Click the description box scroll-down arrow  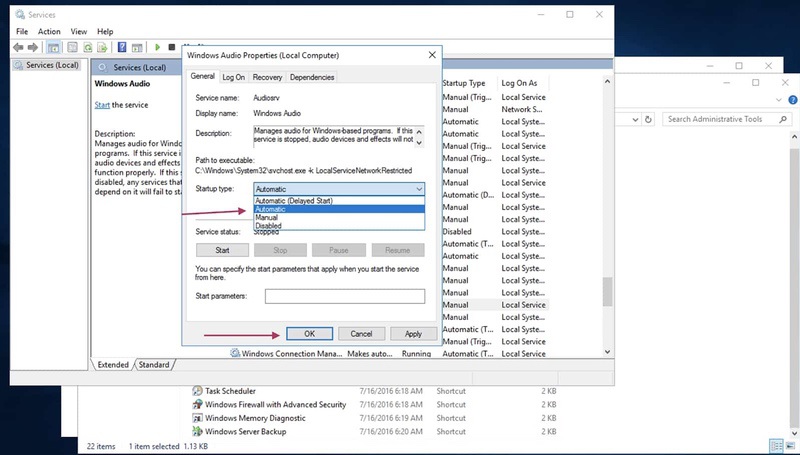(x=419, y=143)
